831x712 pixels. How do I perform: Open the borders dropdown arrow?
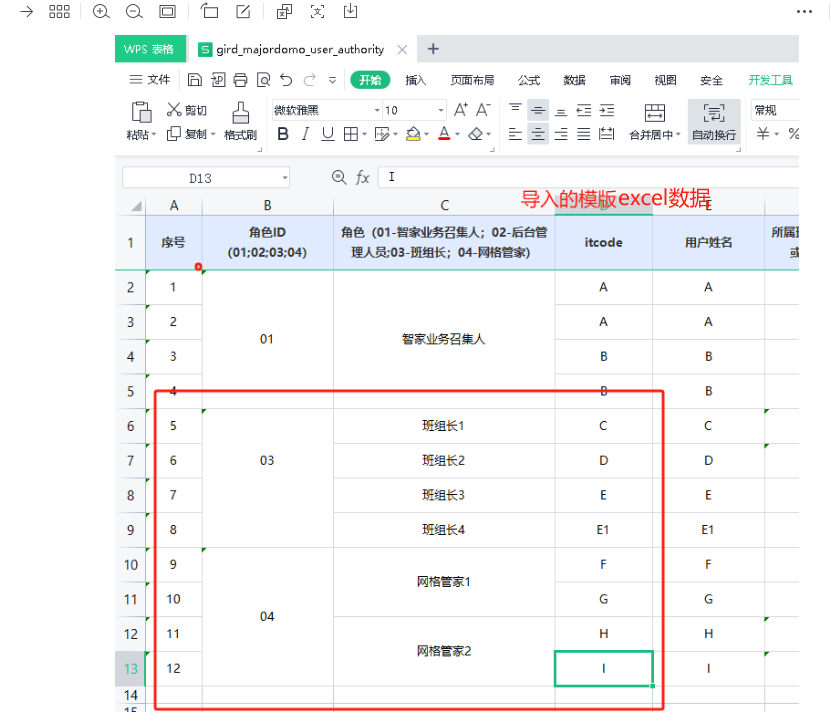click(365, 134)
